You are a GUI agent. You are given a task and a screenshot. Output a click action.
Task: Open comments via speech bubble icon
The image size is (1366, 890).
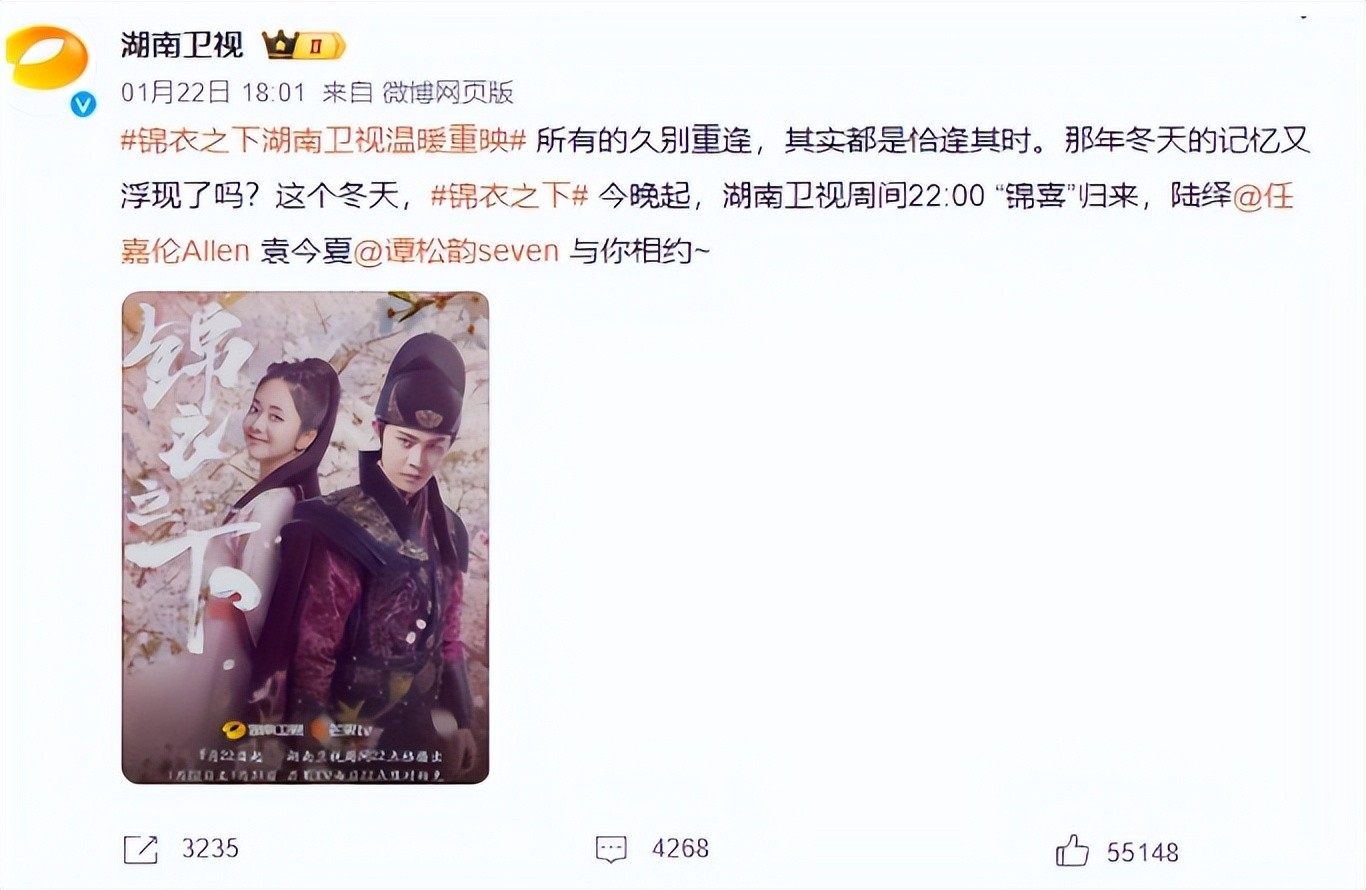click(611, 849)
